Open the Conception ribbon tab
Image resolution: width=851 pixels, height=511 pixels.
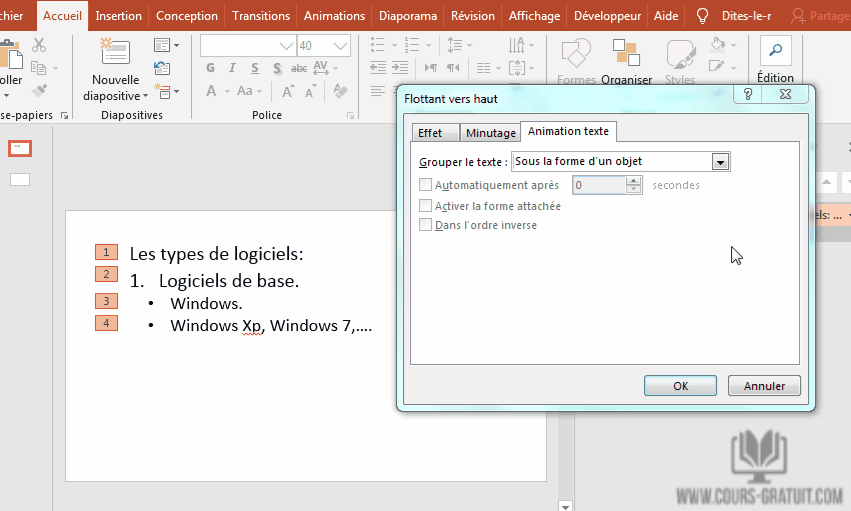point(187,16)
